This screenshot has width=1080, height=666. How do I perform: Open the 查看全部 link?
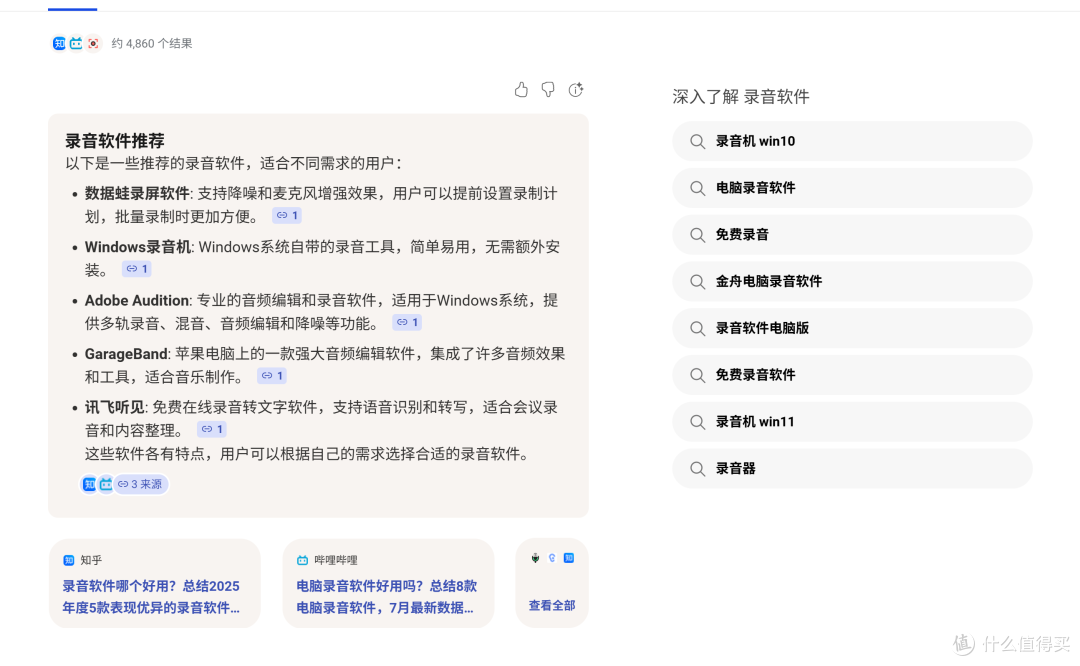pos(552,604)
